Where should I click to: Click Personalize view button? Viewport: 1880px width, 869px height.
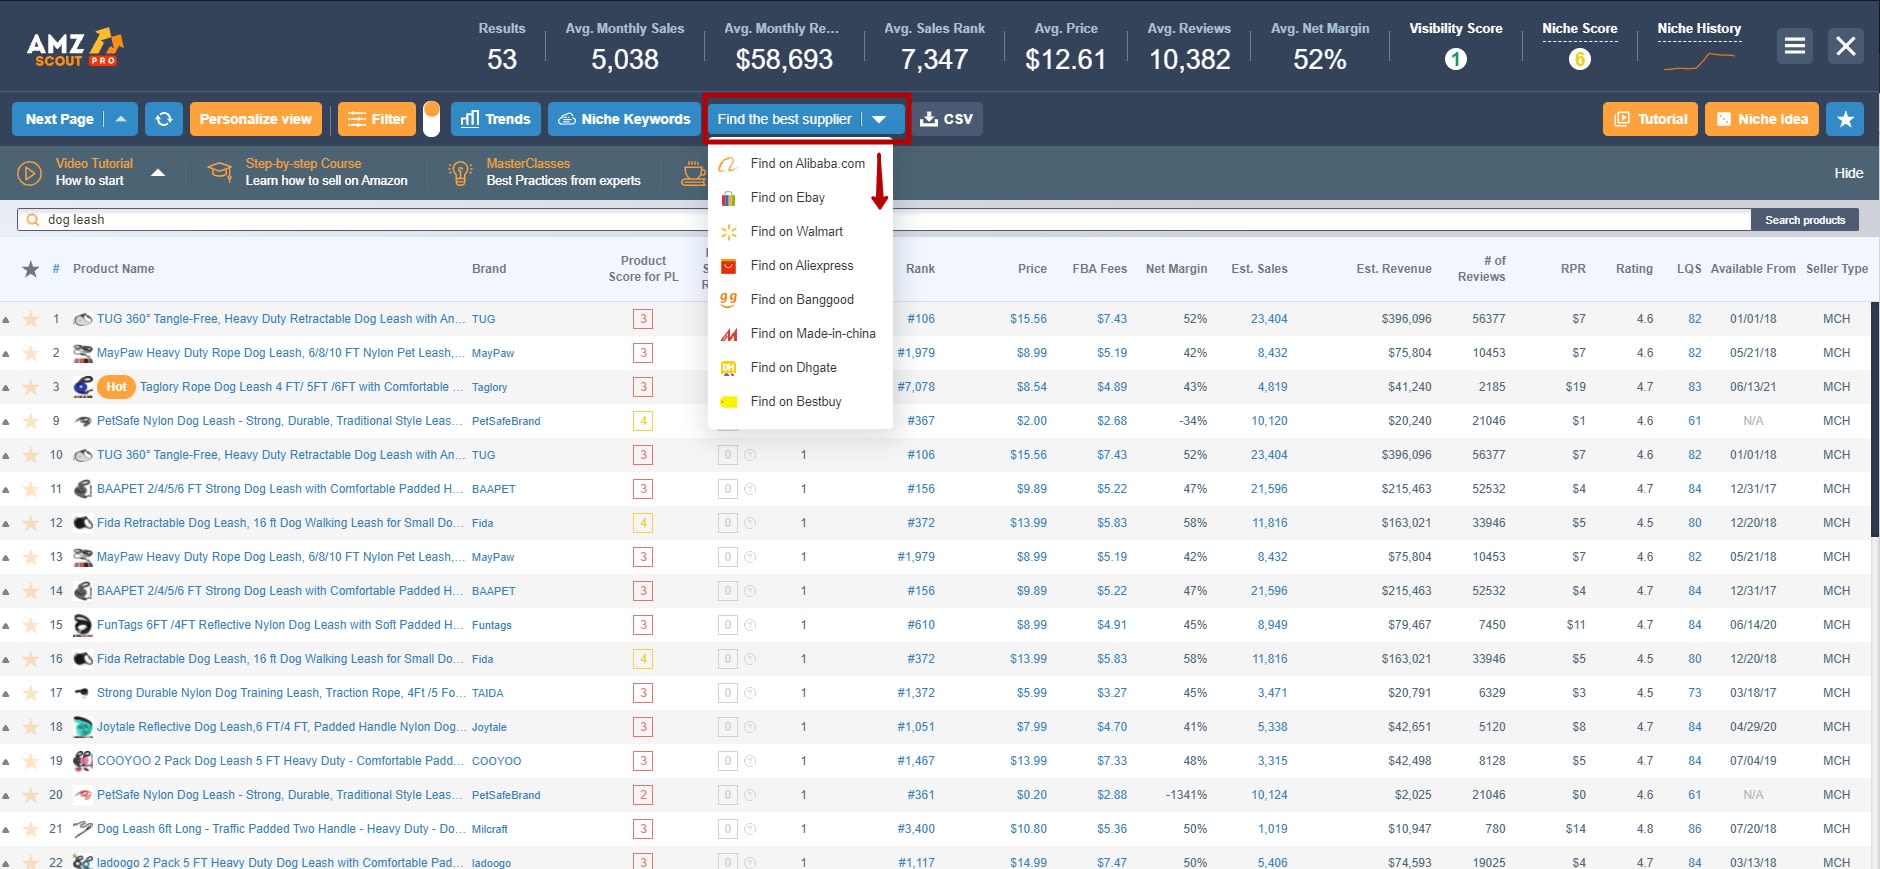(x=256, y=119)
